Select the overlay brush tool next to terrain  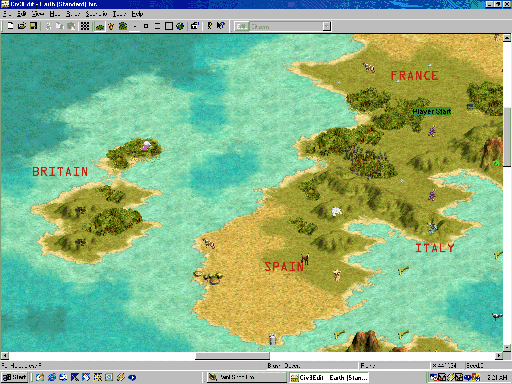pos(111,26)
